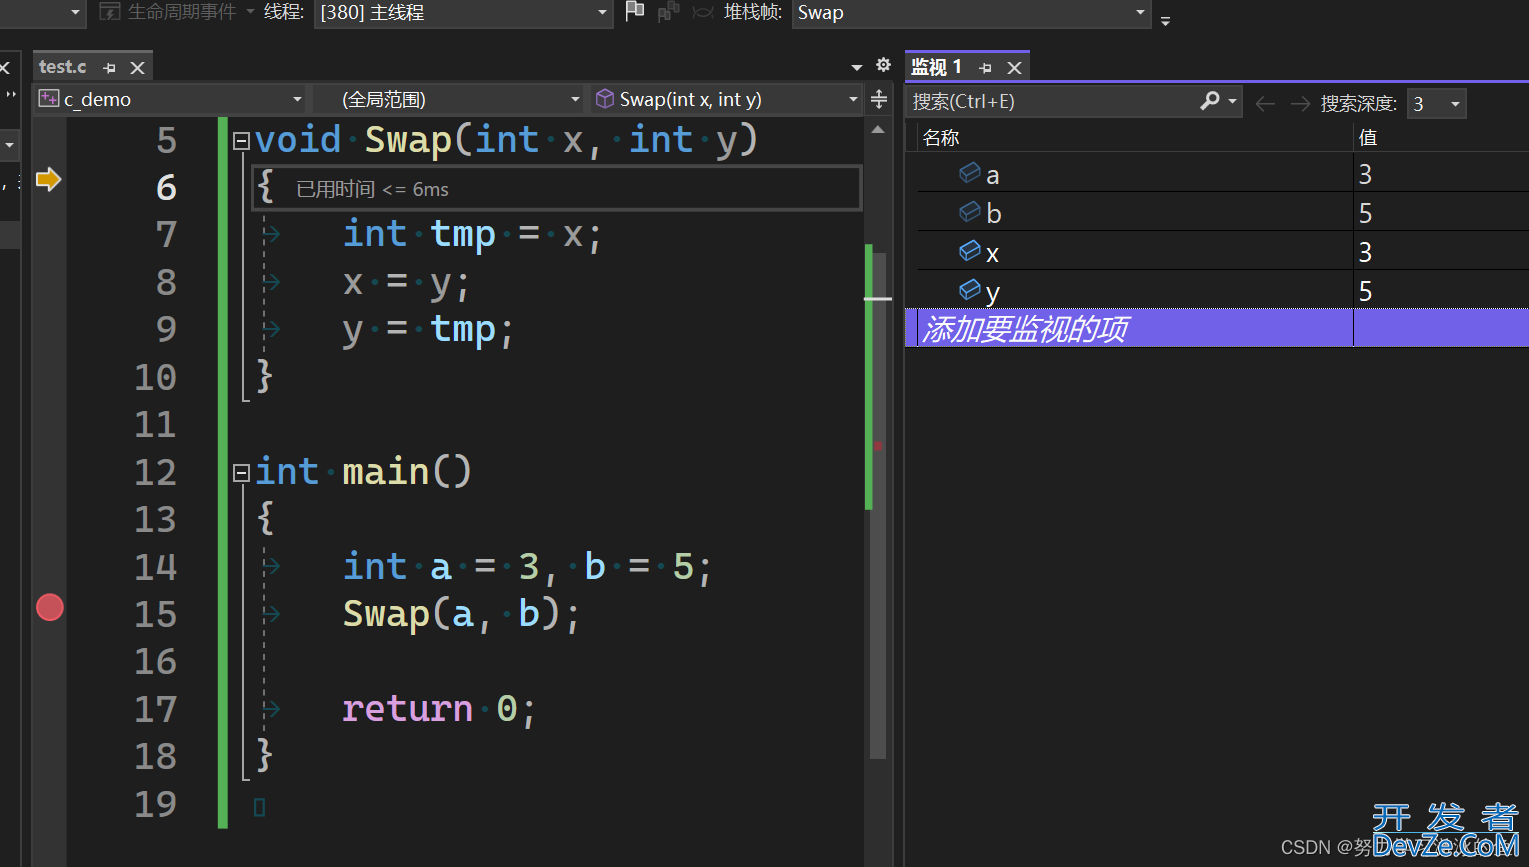
Task: Click watch name a
Action: (993, 176)
